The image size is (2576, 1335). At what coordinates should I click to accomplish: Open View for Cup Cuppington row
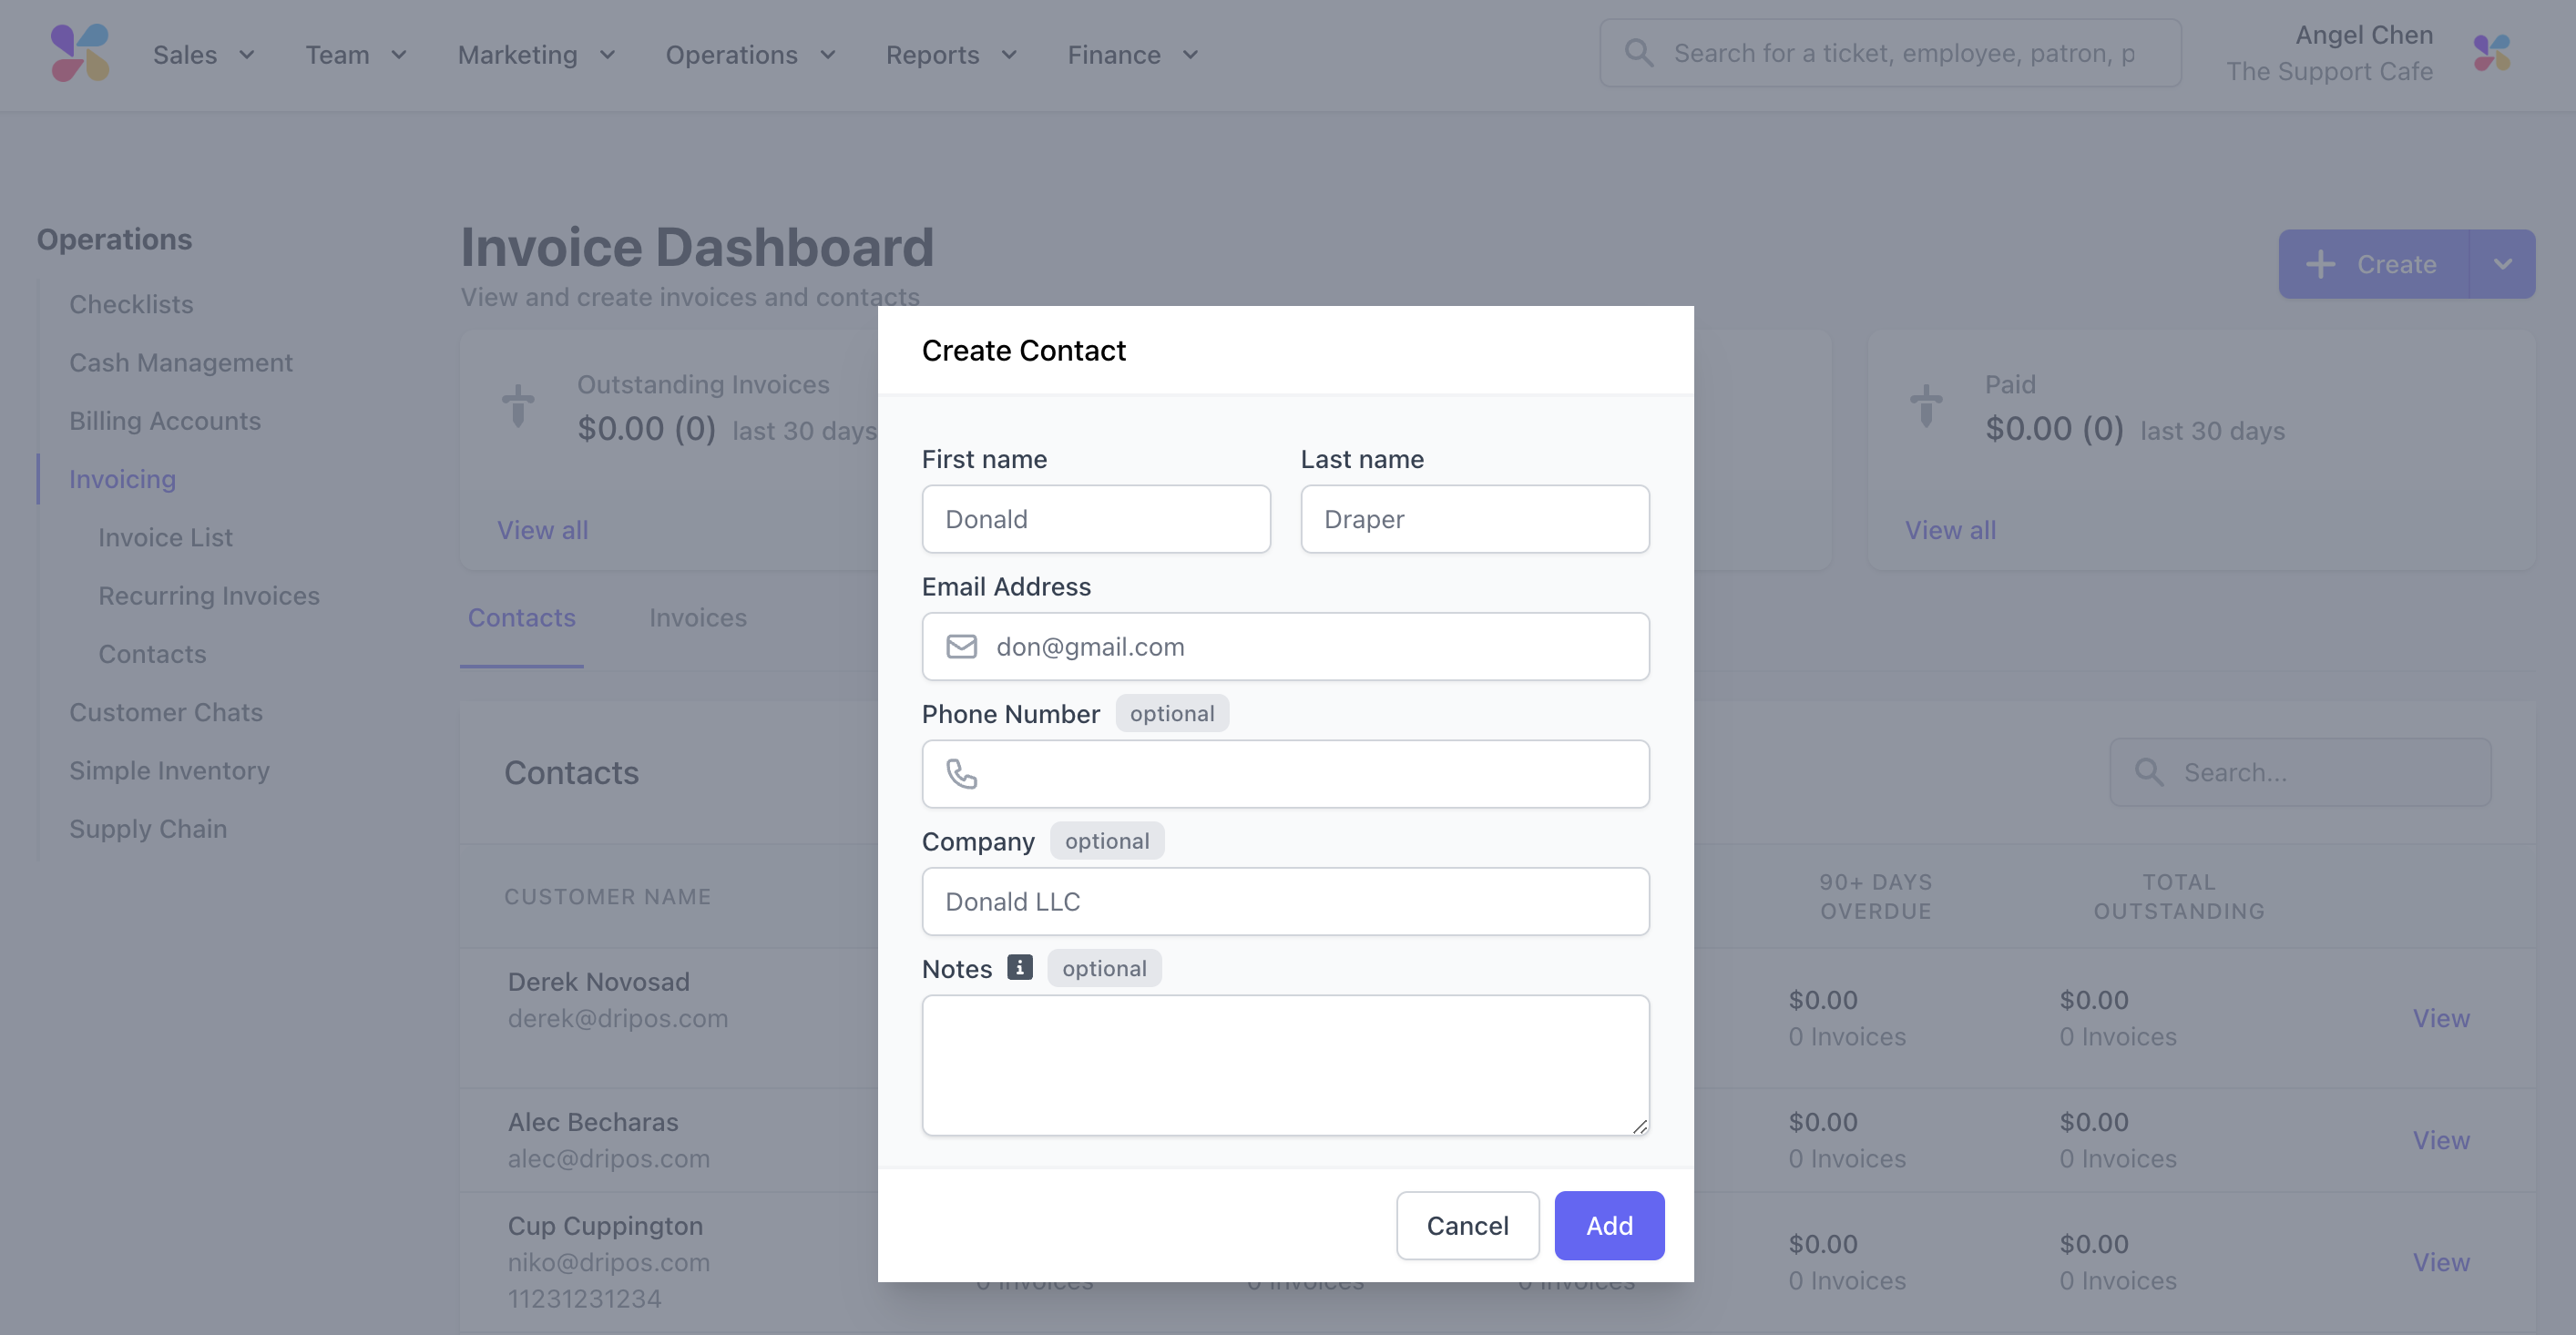[2441, 1262]
